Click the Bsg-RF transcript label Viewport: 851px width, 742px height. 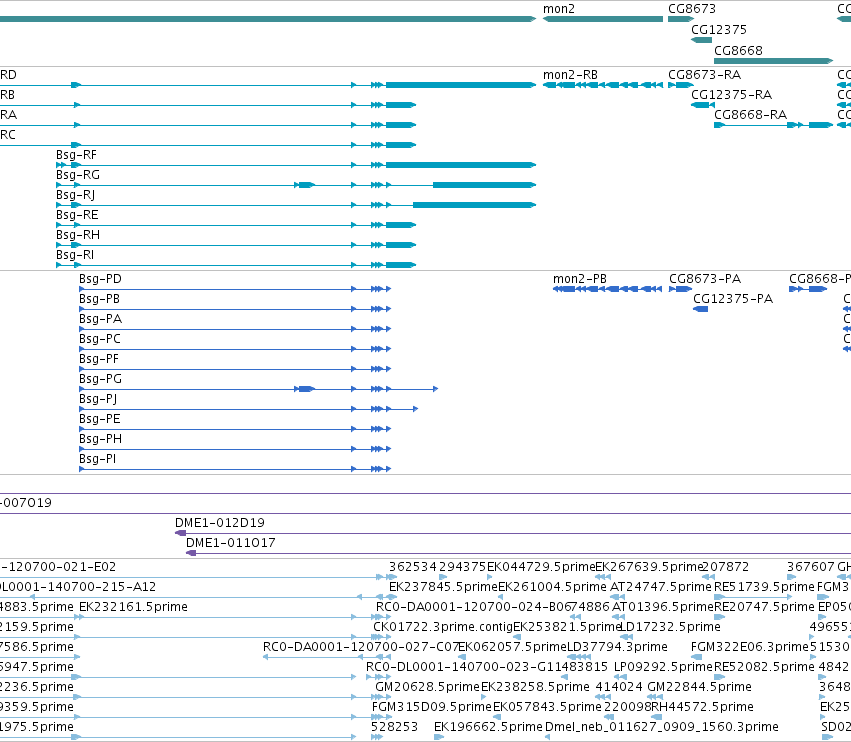[76, 155]
